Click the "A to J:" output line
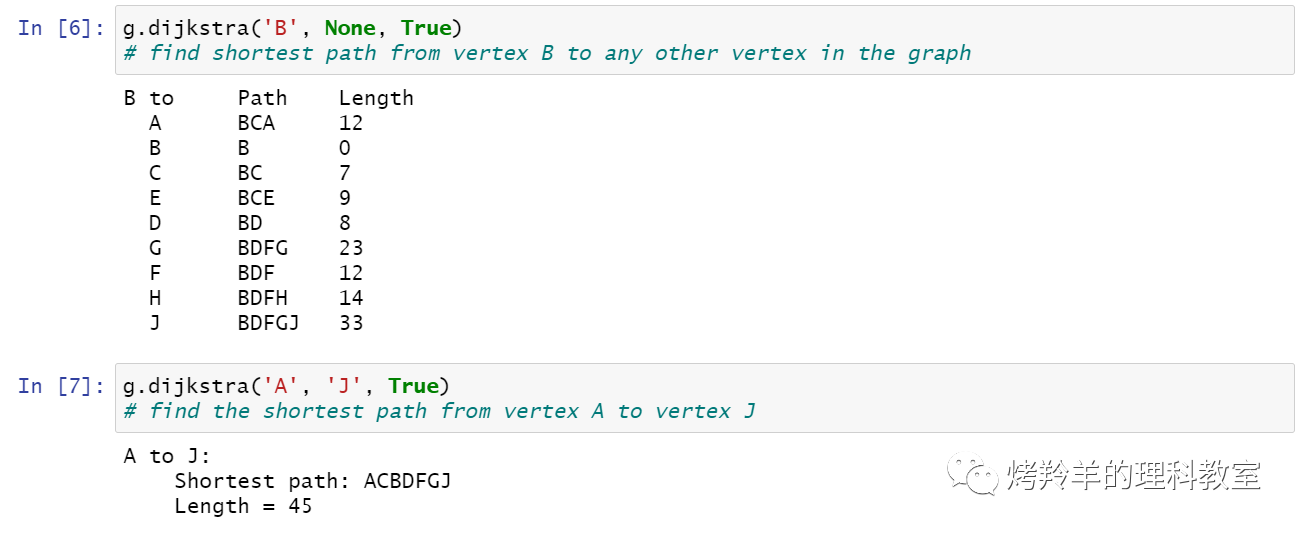This screenshot has width=1304, height=533. click(167, 456)
